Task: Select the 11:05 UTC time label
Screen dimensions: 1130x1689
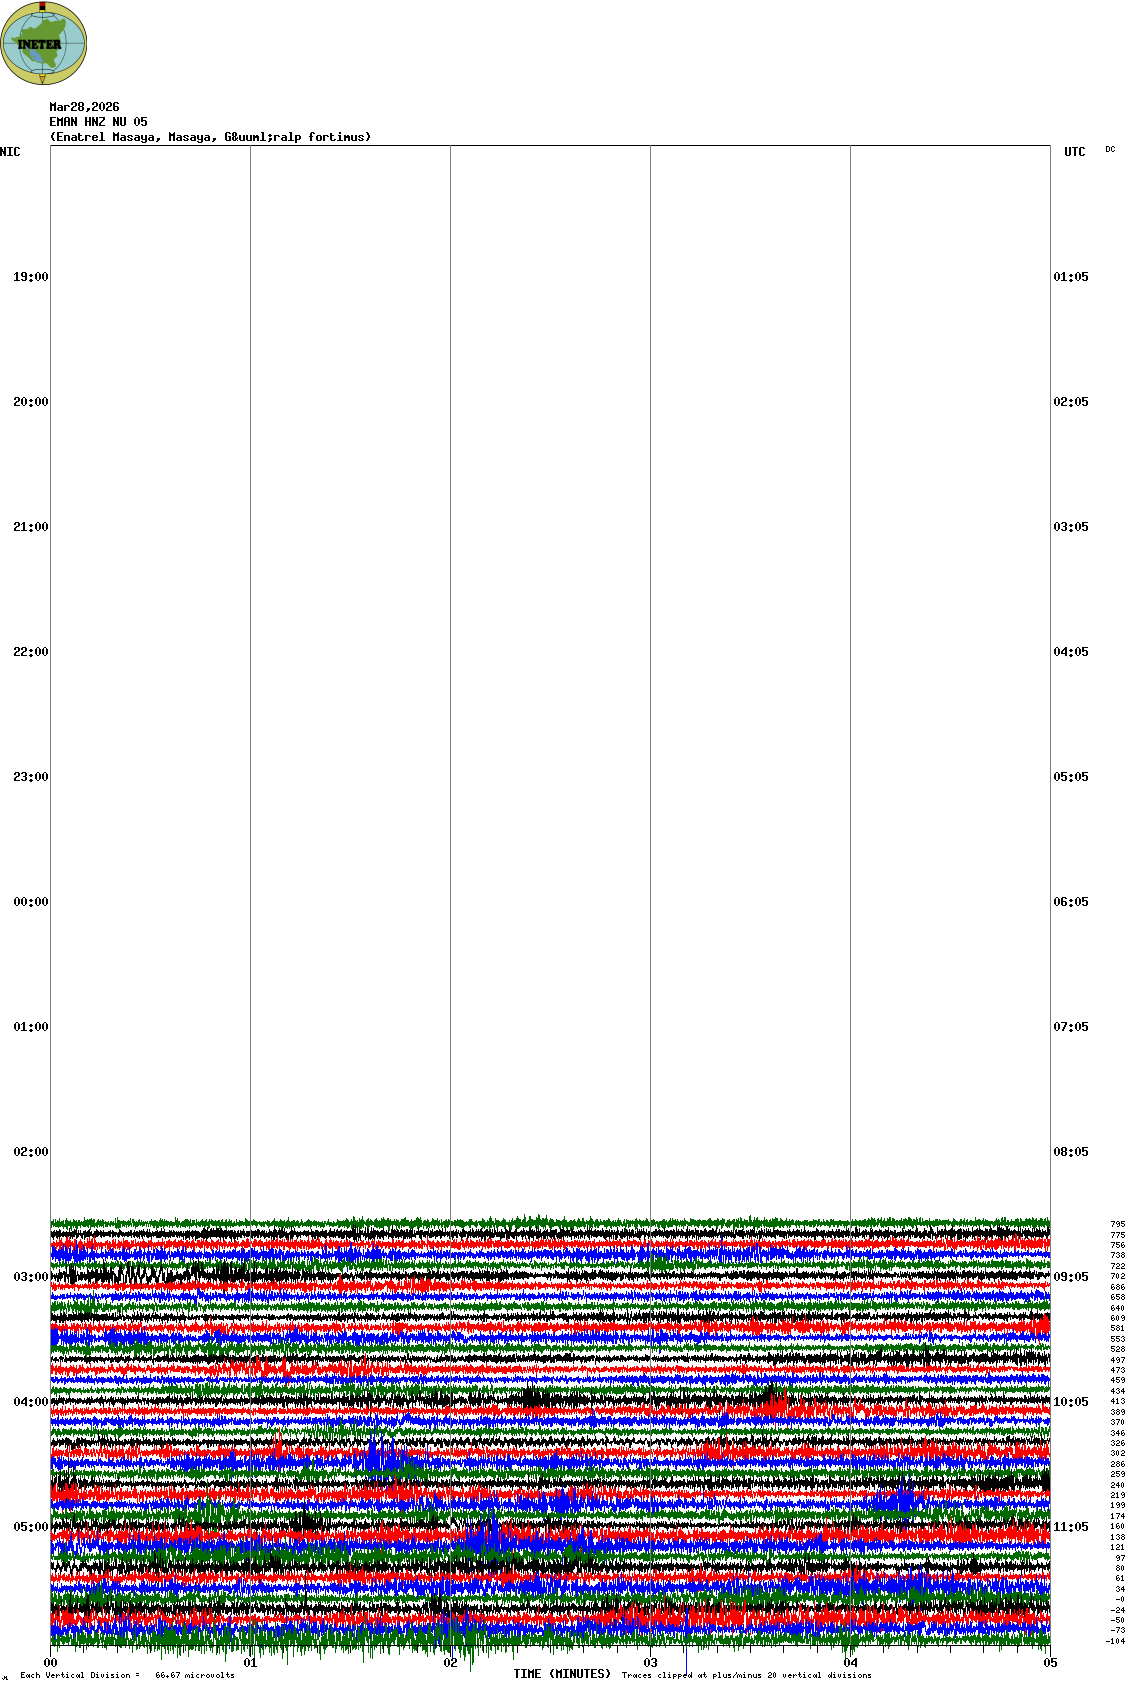Action: pos(1070,1527)
